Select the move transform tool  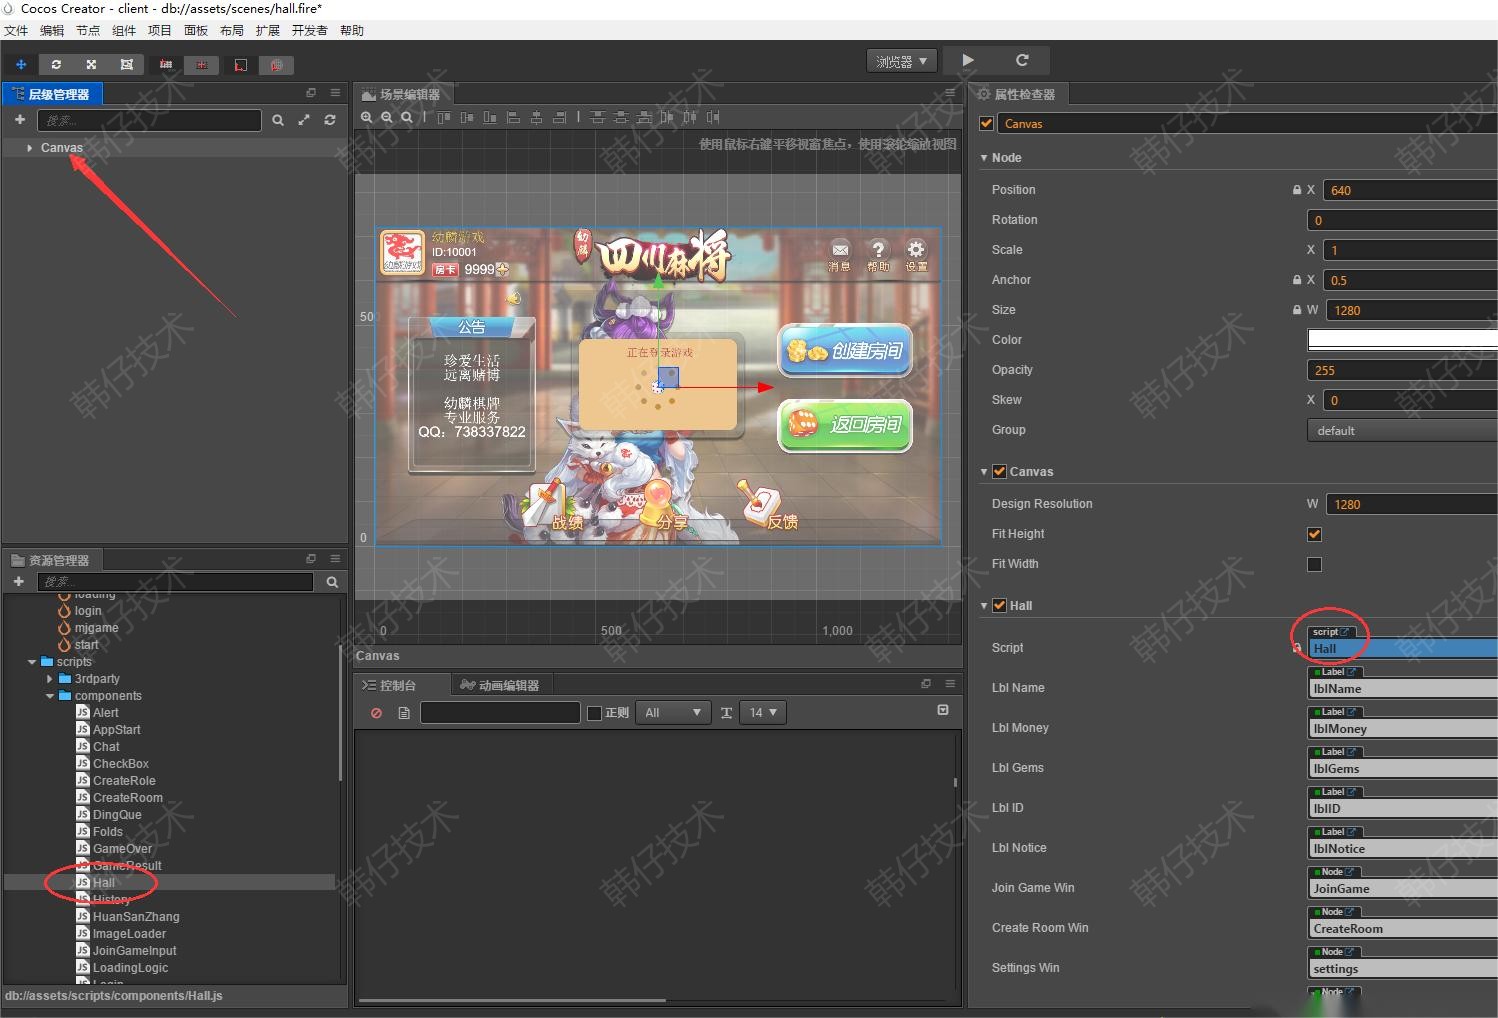(21, 64)
